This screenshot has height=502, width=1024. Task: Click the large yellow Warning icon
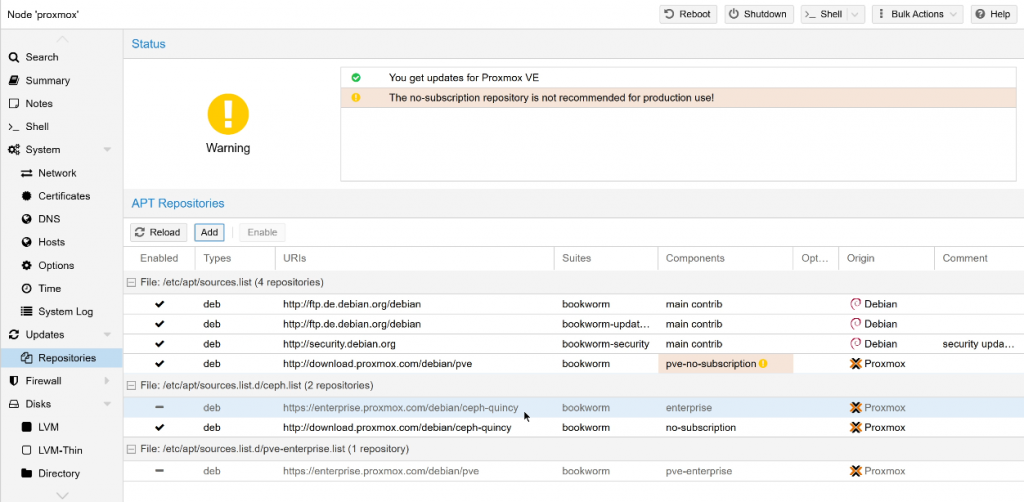[228, 114]
